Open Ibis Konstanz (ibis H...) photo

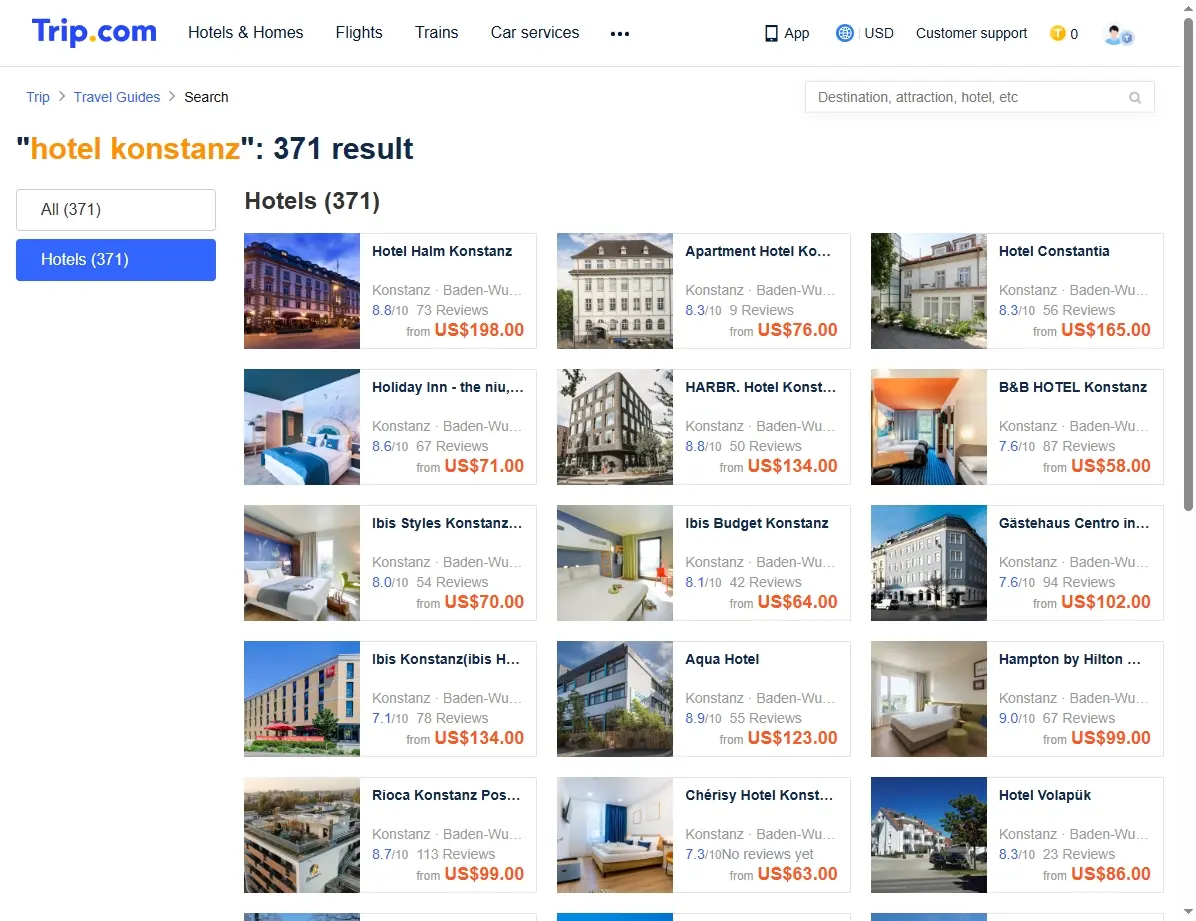pyautogui.click(x=302, y=699)
